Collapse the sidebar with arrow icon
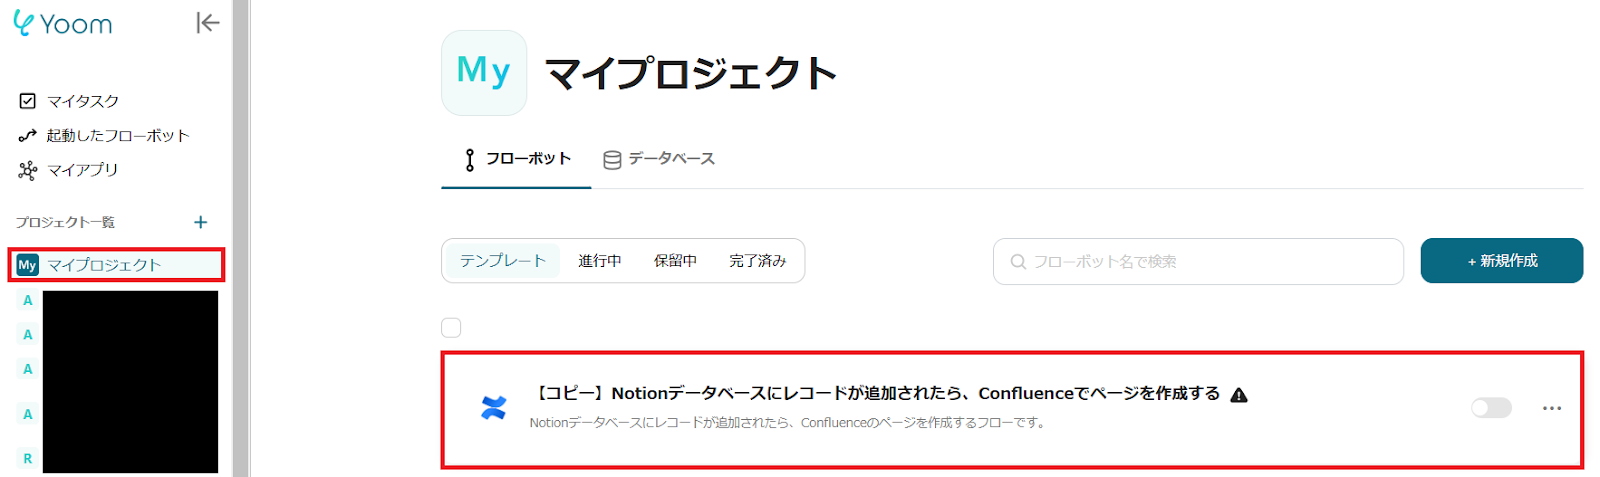 tap(207, 23)
